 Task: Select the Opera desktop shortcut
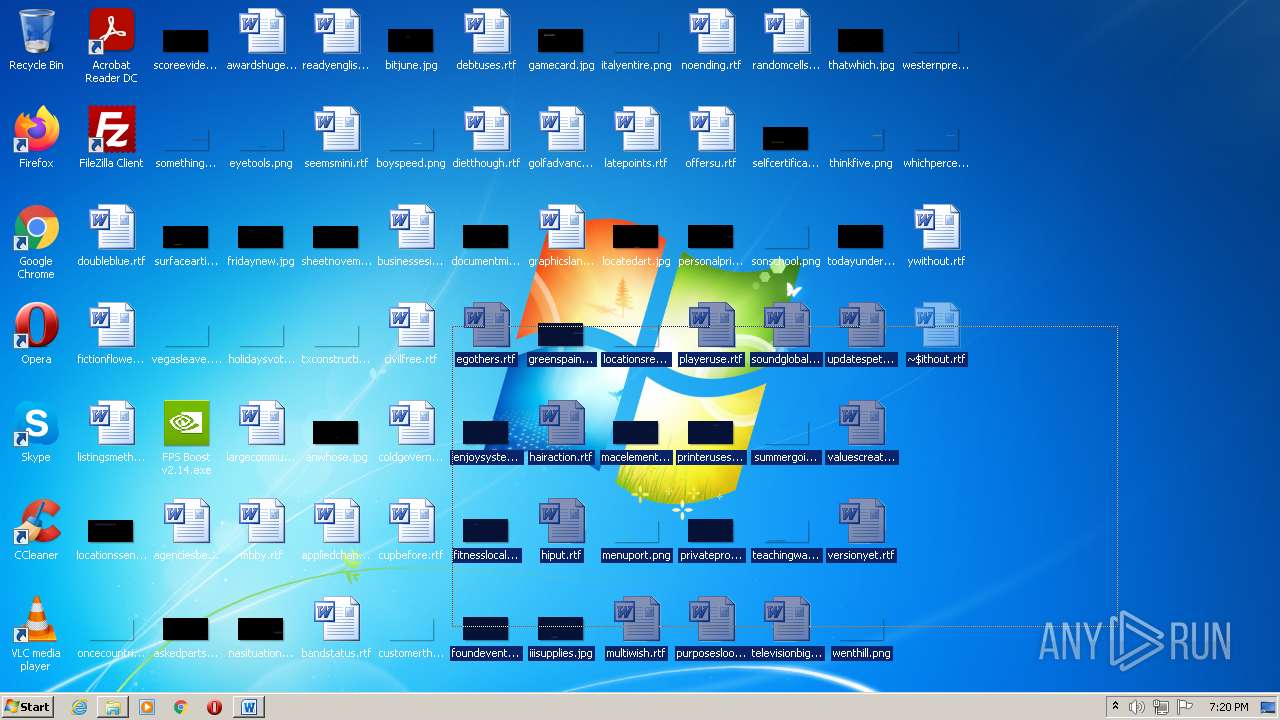(36, 334)
